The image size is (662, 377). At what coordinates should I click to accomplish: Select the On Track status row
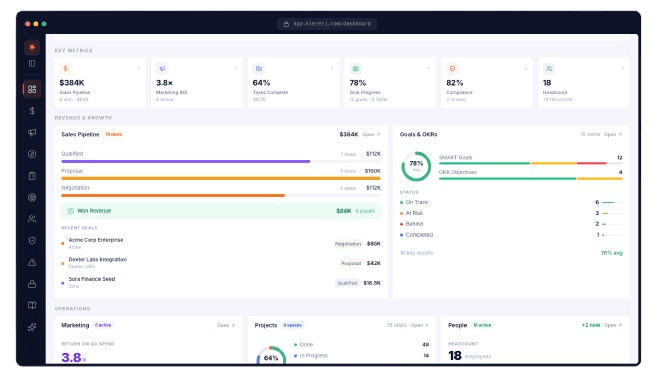[x=511, y=202]
